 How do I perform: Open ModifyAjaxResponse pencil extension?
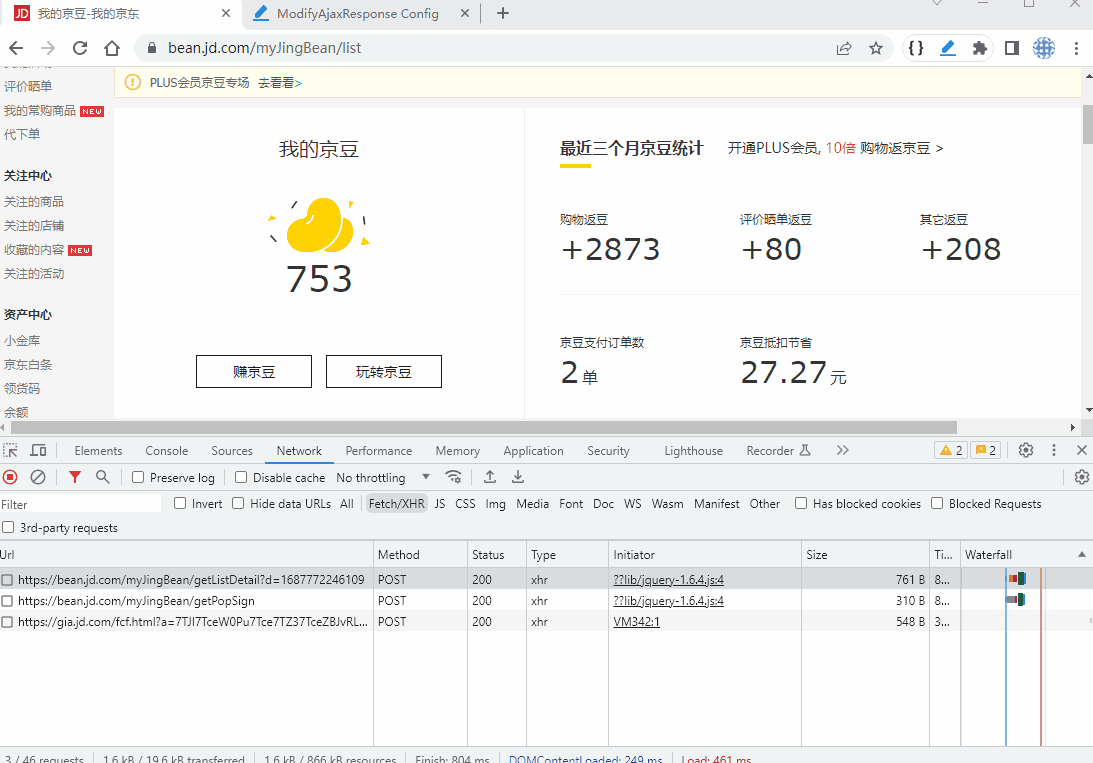[x=948, y=48]
